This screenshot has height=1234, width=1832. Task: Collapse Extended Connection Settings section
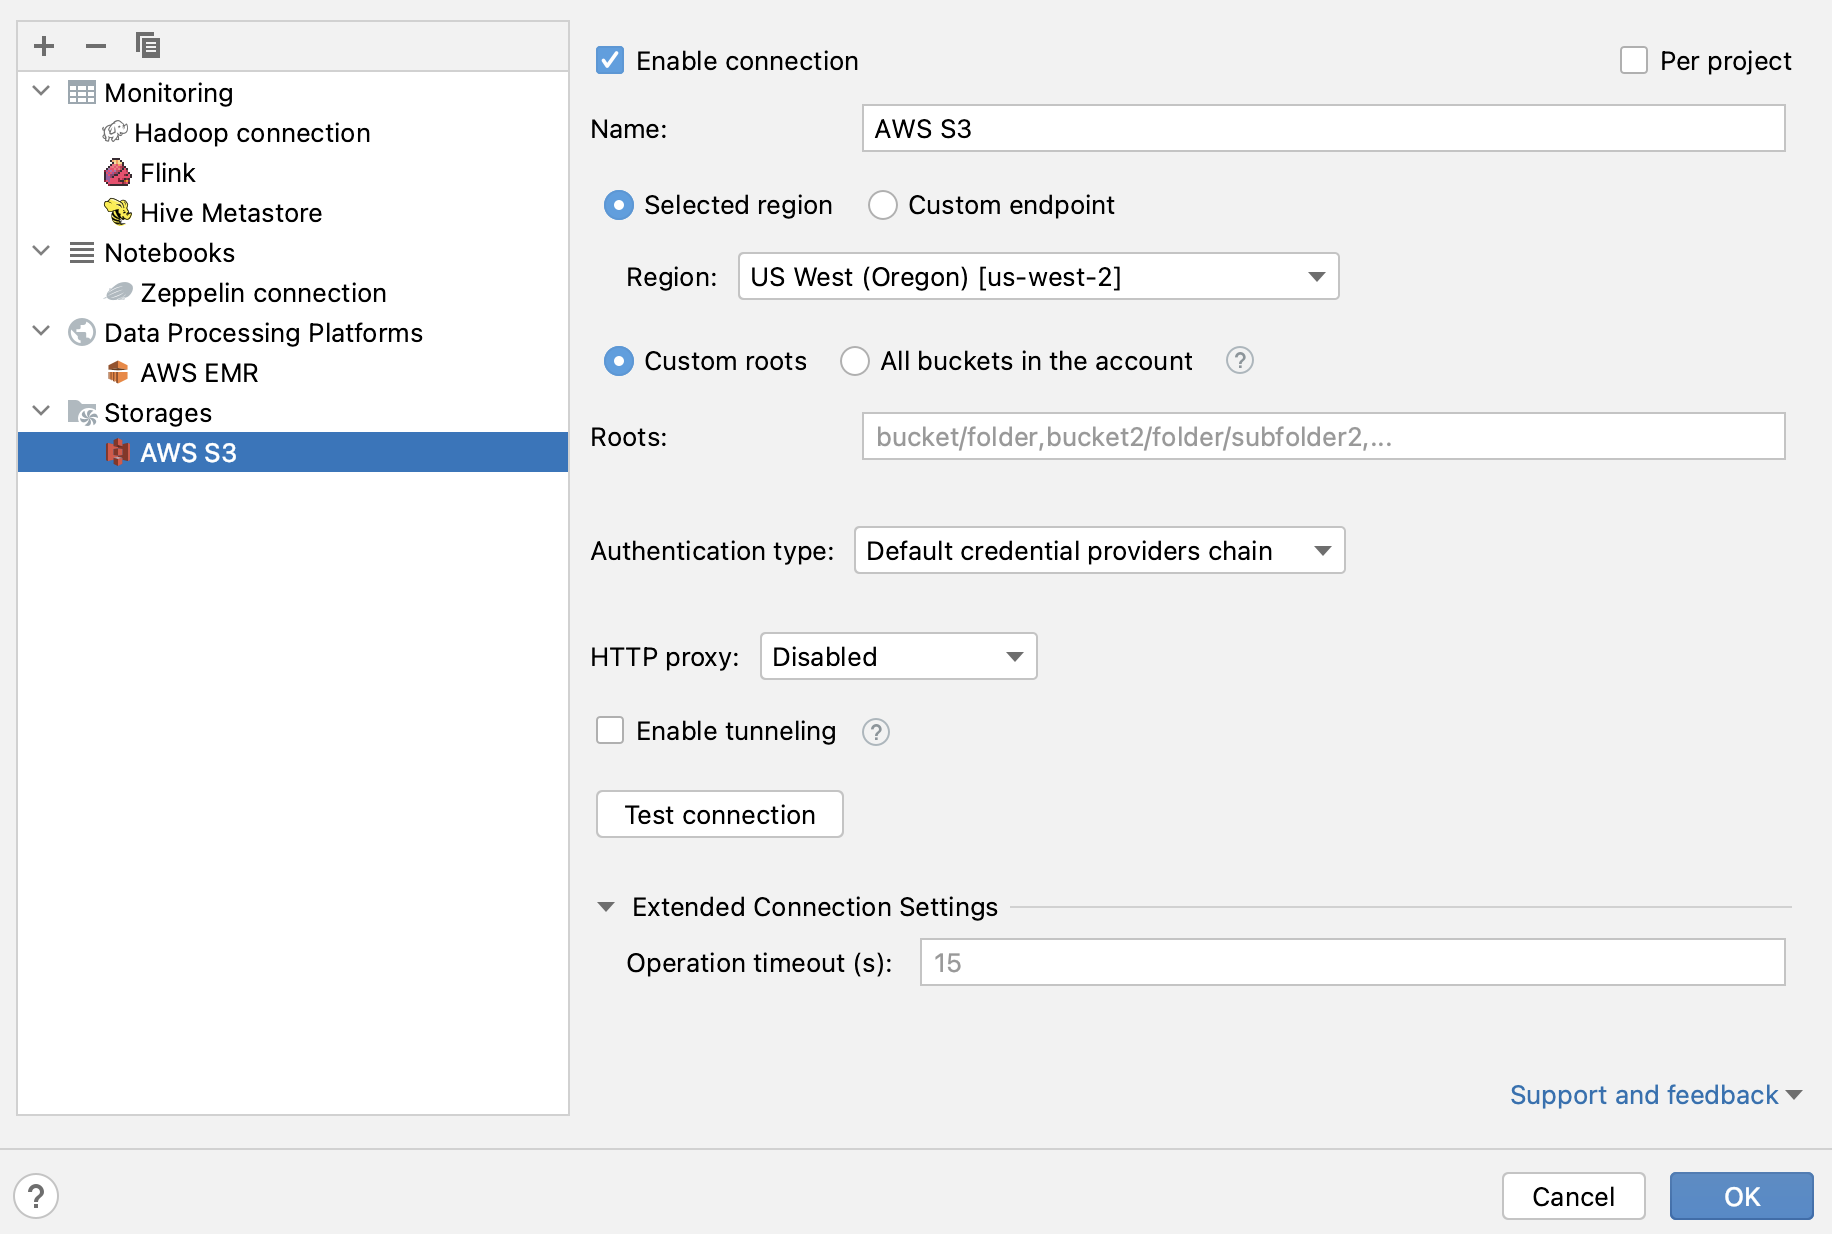pyautogui.click(x=606, y=907)
